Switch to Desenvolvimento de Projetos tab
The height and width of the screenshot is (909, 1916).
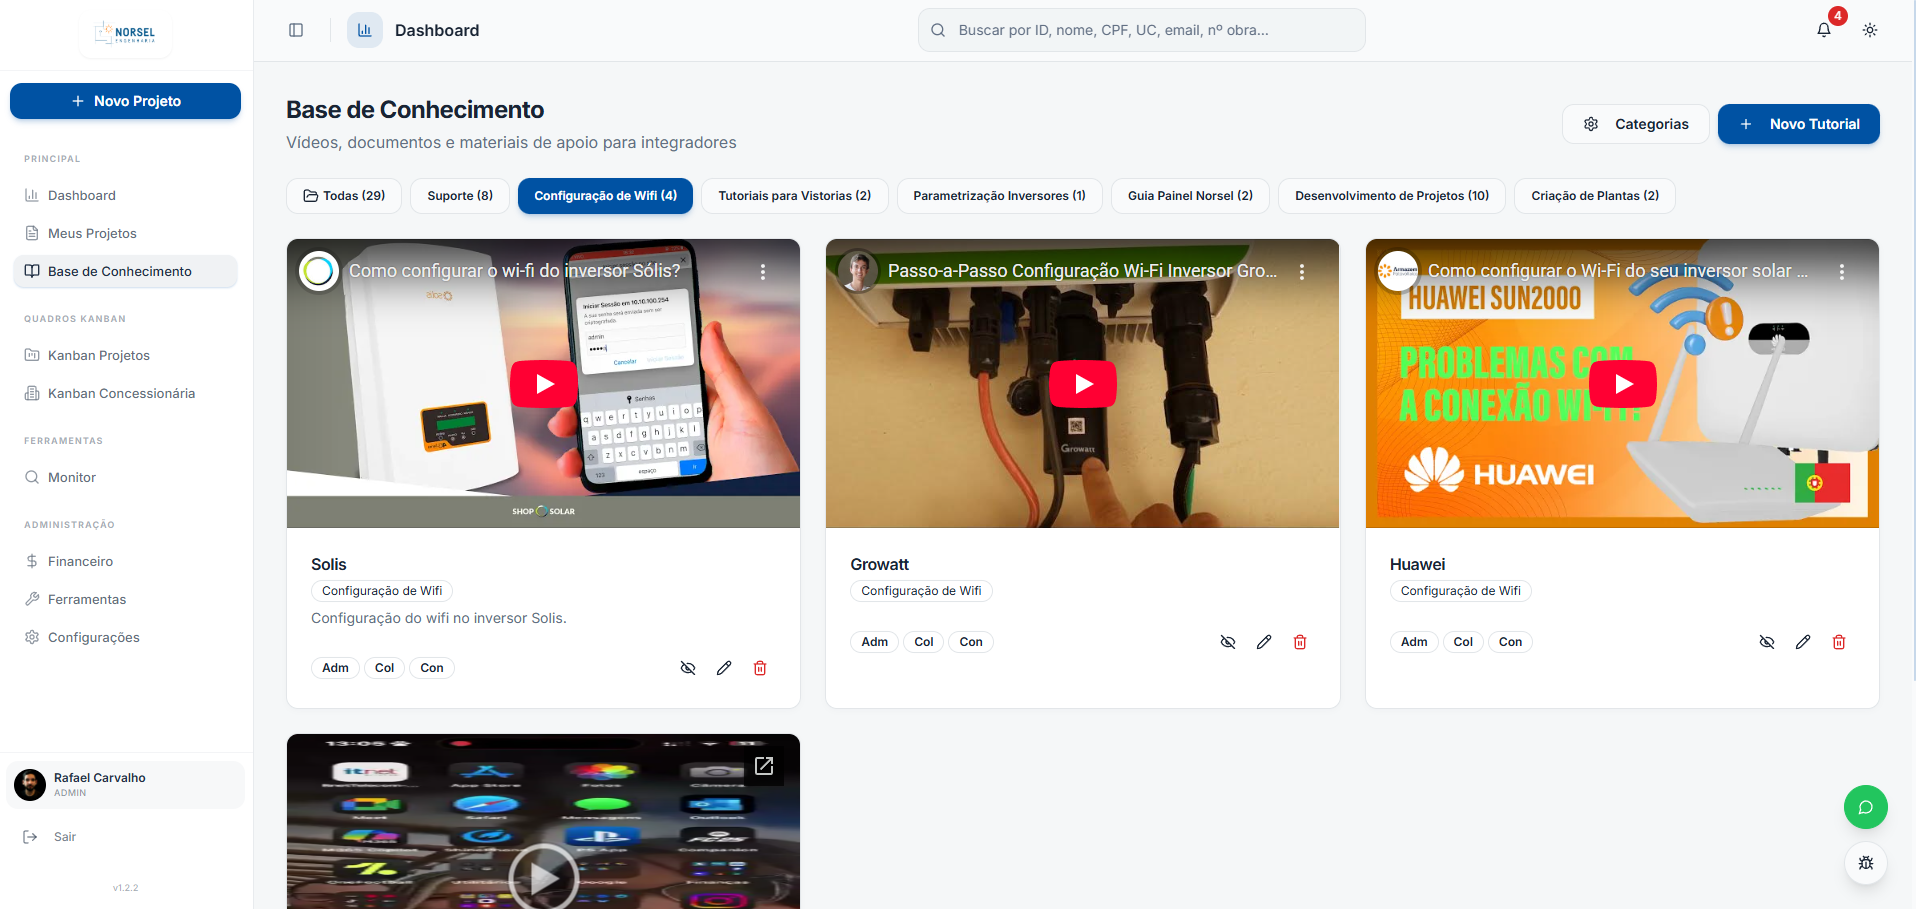tap(1391, 196)
